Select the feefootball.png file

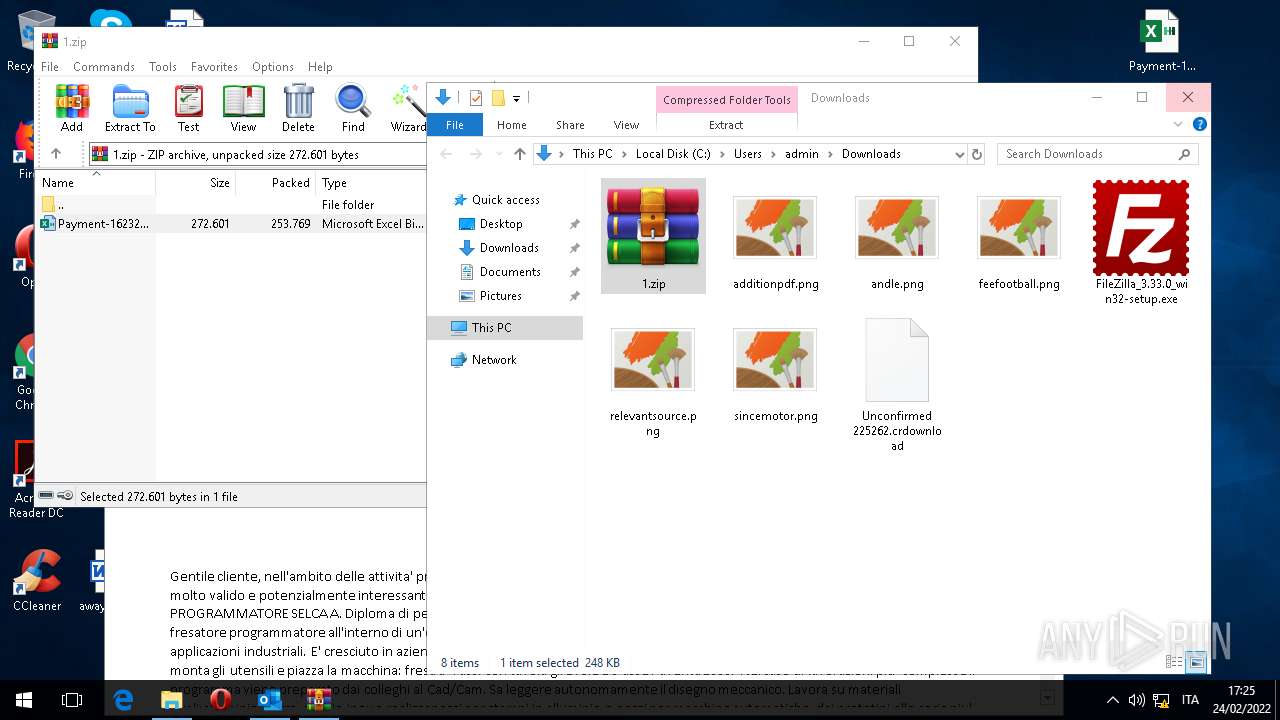click(1019, 236)
